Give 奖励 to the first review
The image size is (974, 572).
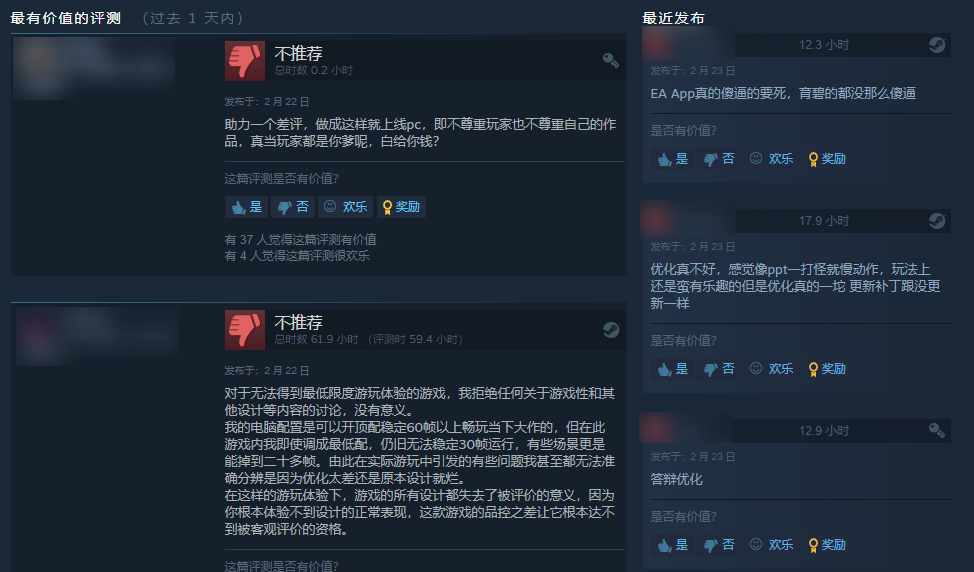(401, 207)
